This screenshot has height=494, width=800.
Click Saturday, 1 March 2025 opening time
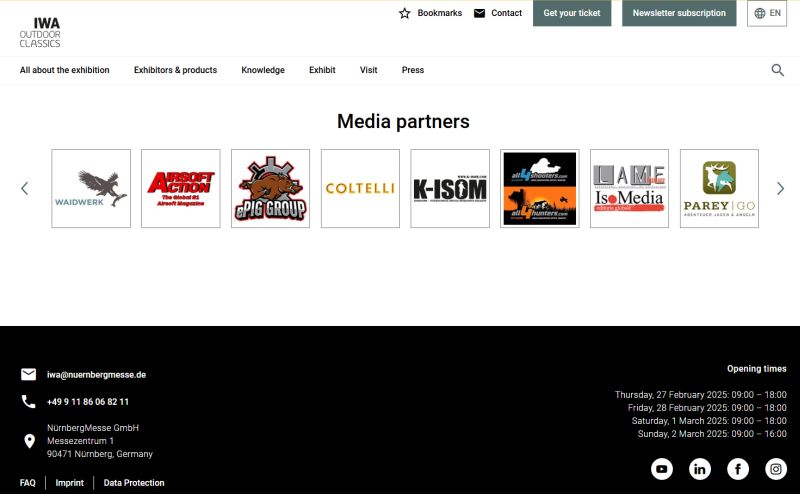click(709, 421)
